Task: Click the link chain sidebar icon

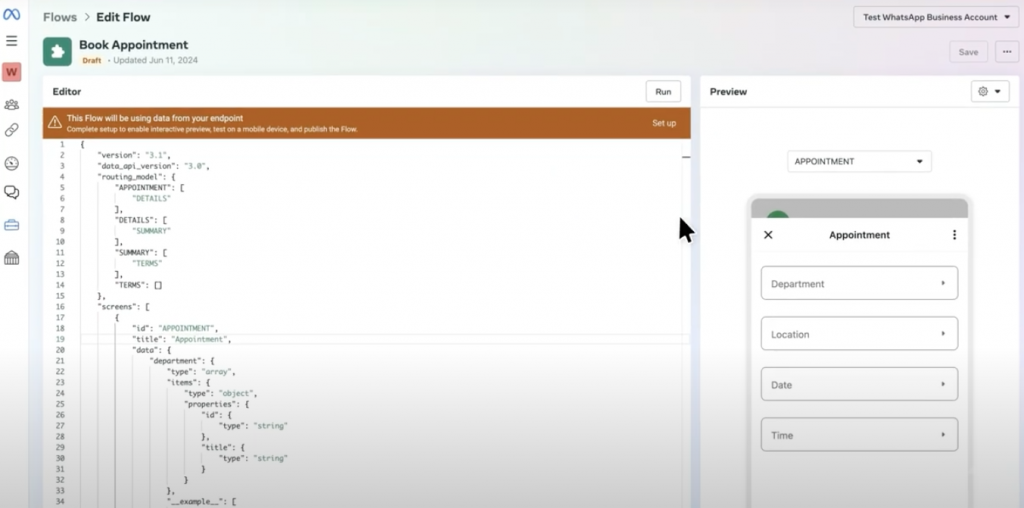Action: [12, 130]
